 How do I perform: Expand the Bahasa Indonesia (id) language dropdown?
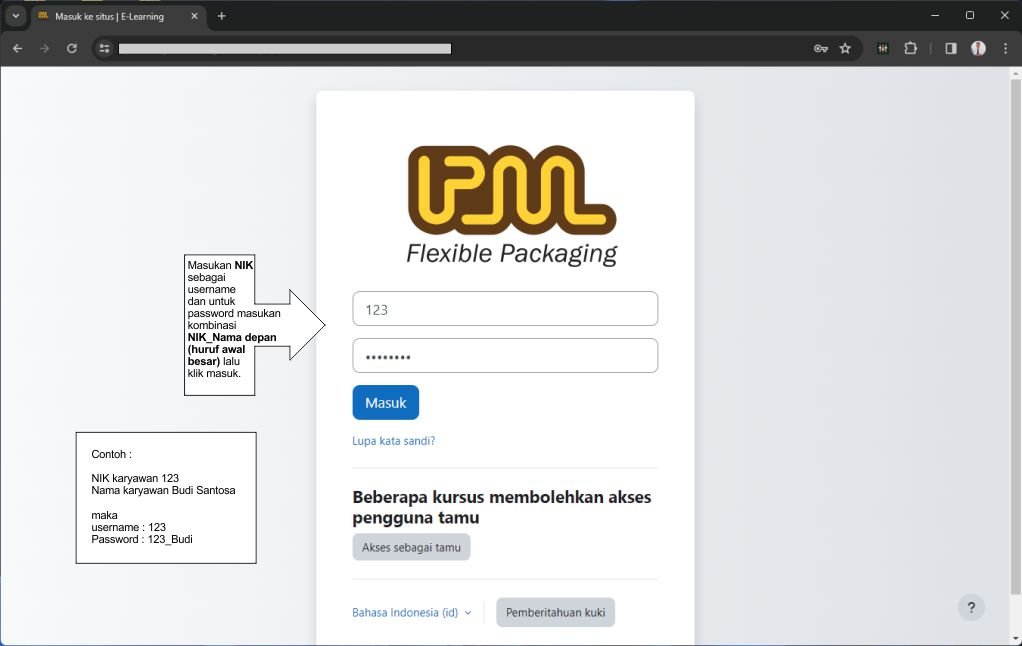point(411,613)
